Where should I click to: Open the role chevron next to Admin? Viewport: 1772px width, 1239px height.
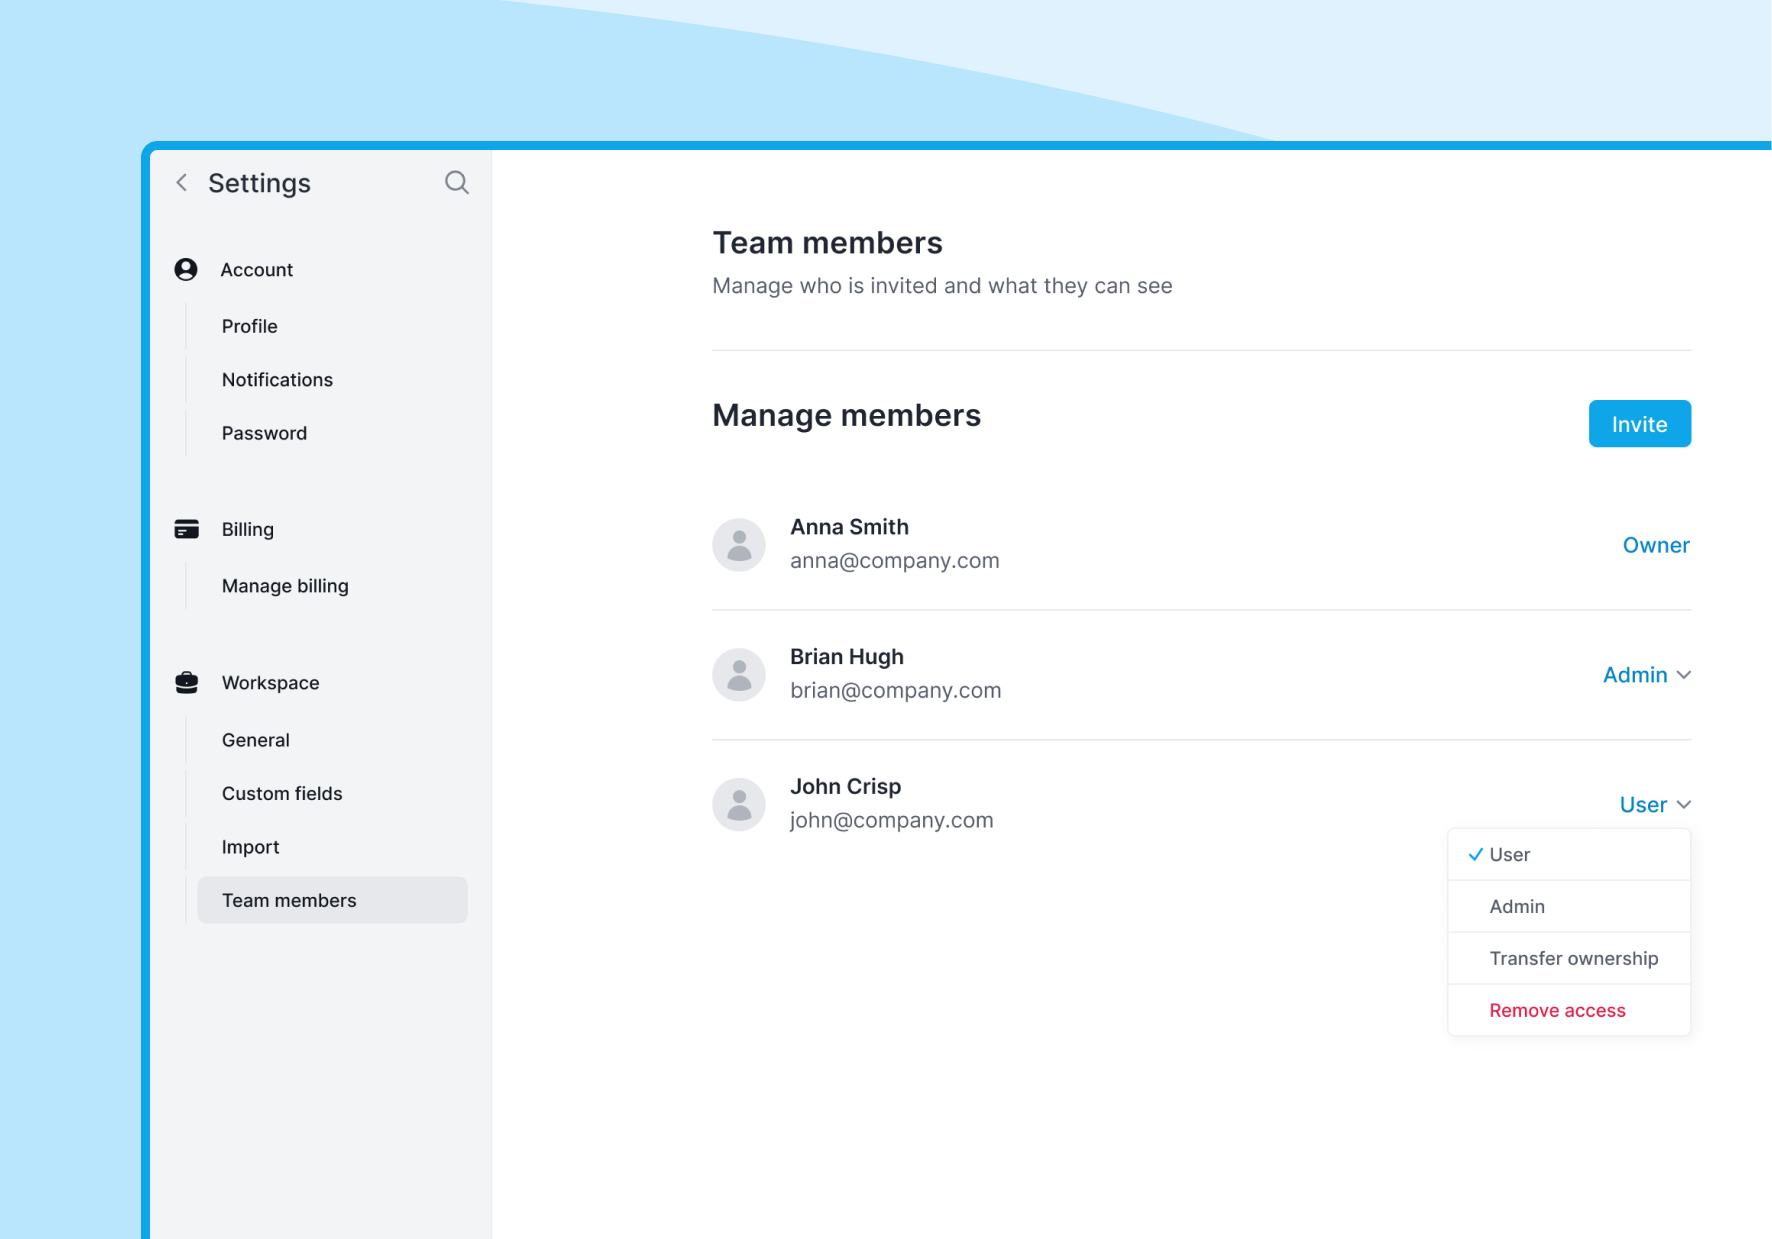1685,674
